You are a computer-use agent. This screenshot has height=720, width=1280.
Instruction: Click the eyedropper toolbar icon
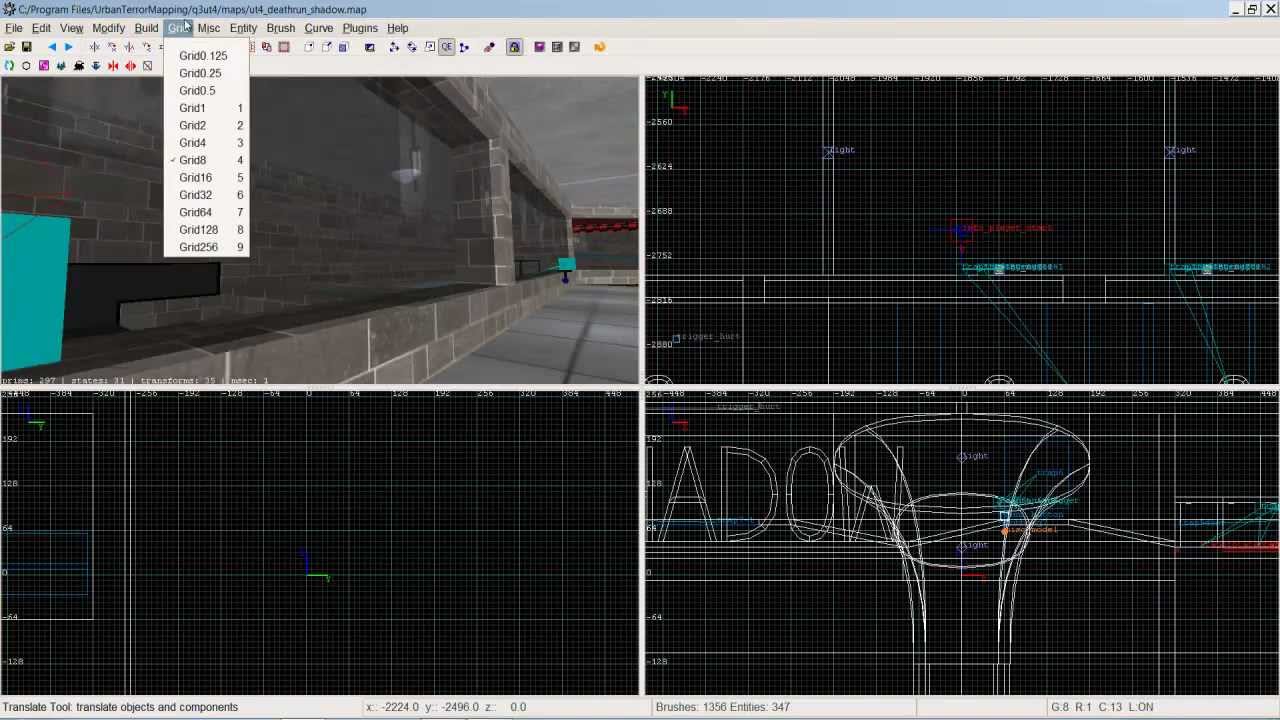[489, 47]
